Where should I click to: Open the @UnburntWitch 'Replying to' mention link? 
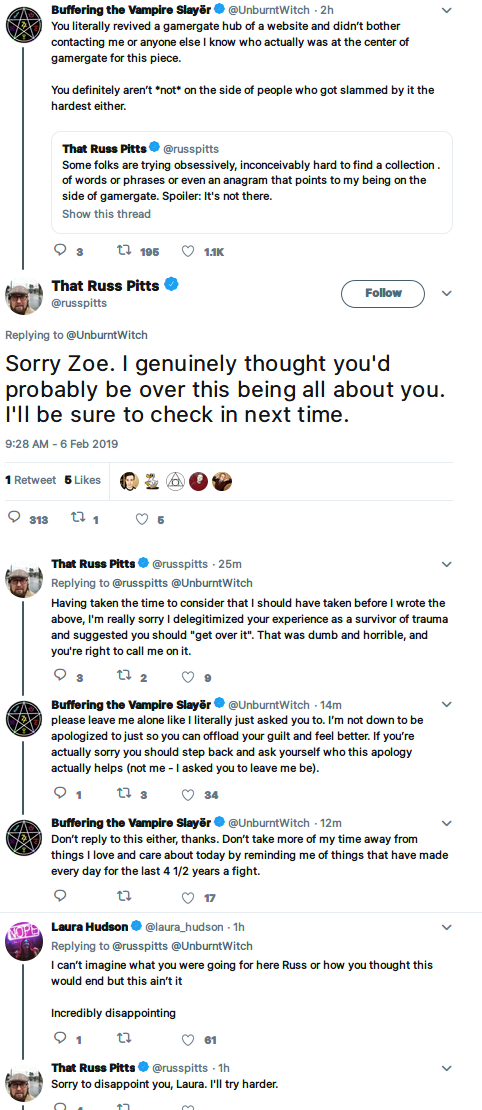click(107, 335)
